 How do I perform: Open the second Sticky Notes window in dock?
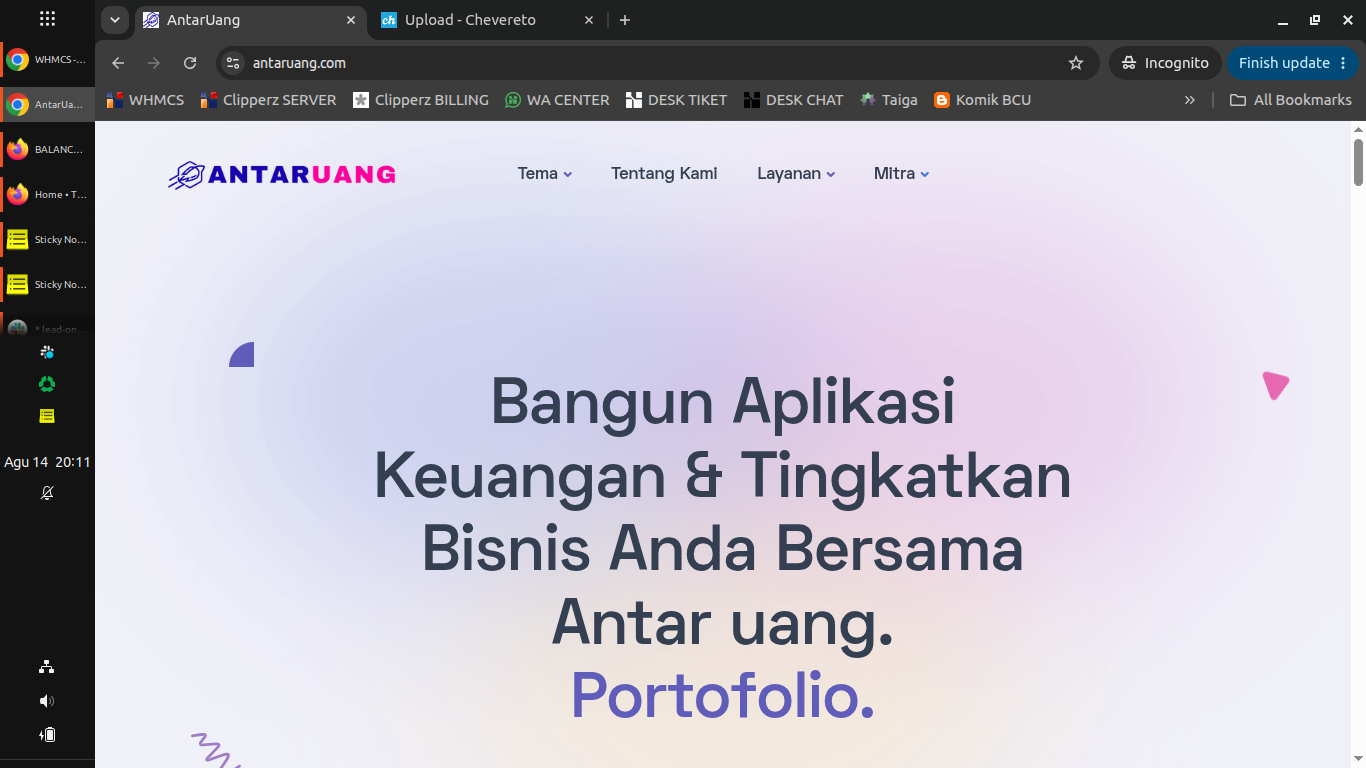[x=47, y=285]
